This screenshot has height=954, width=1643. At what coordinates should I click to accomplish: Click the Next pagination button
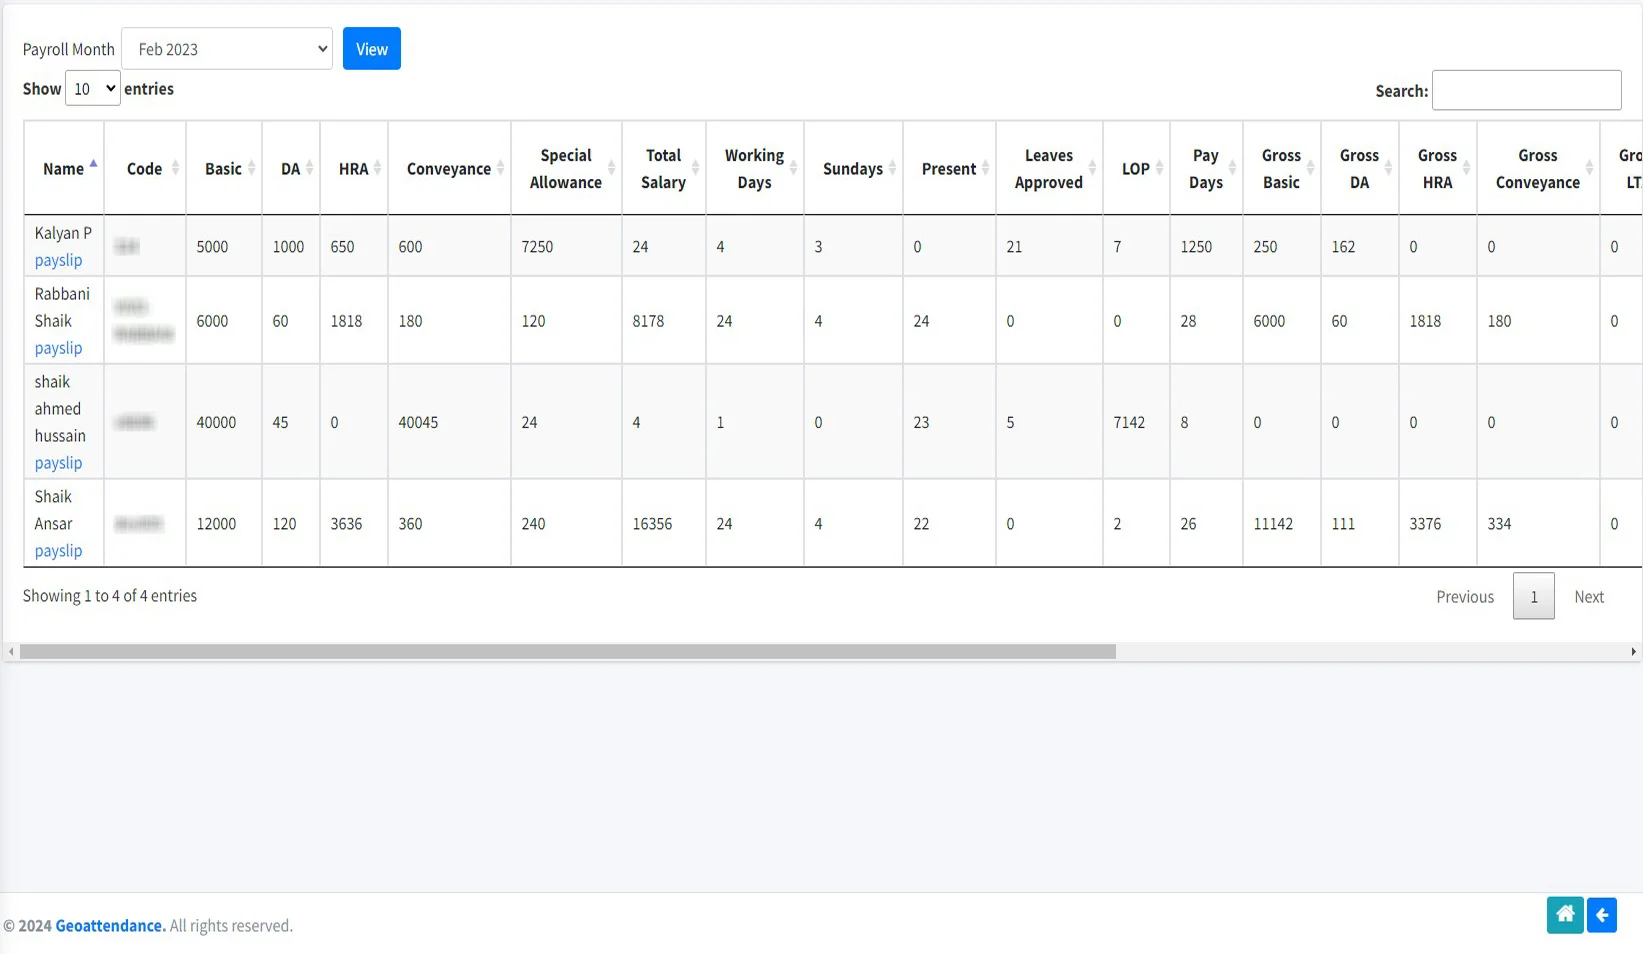[x=1589, y=596]
